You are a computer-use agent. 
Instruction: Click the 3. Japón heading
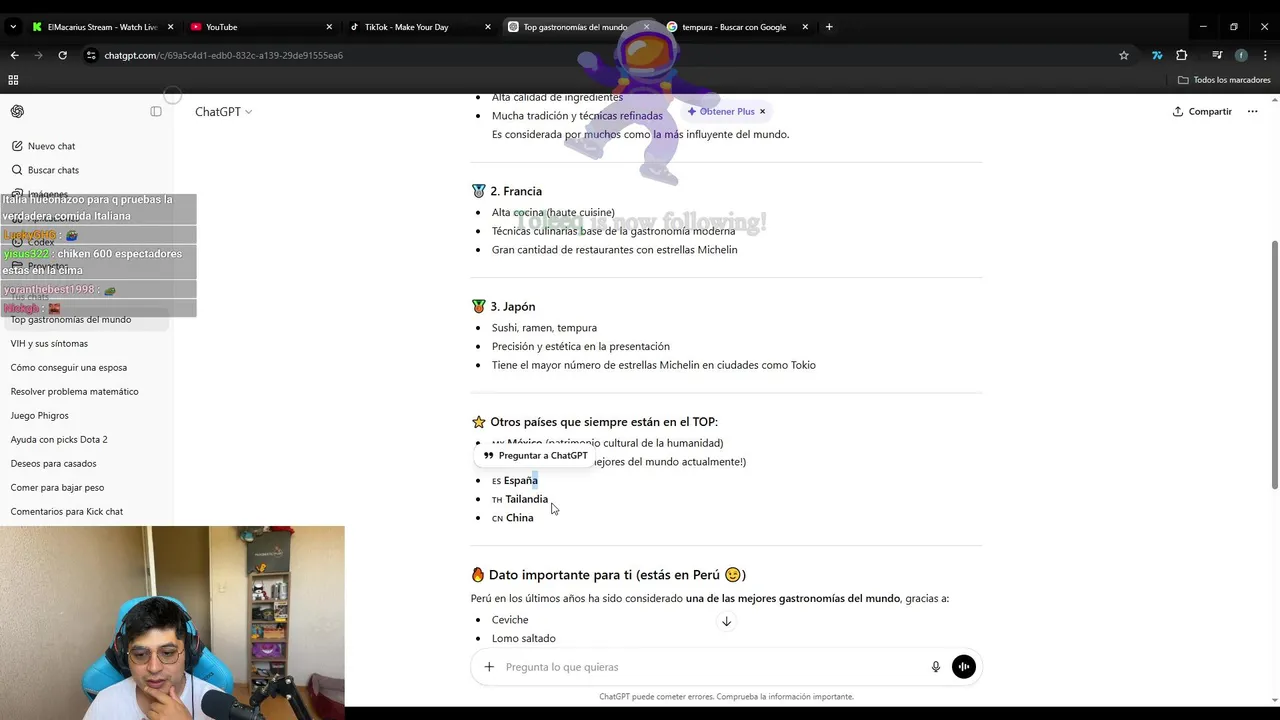pos(512,307)
